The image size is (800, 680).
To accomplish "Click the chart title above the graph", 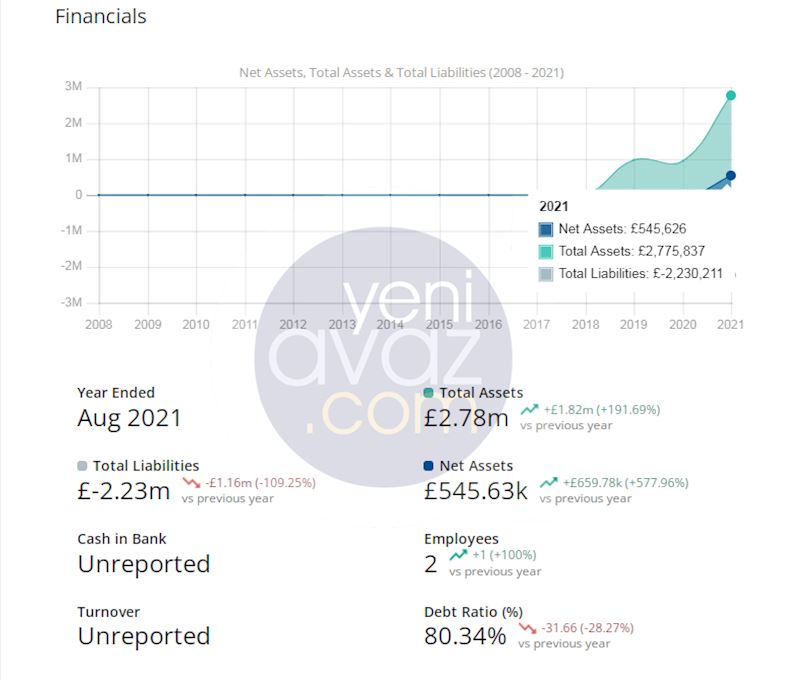I will [x=402, y=73].
